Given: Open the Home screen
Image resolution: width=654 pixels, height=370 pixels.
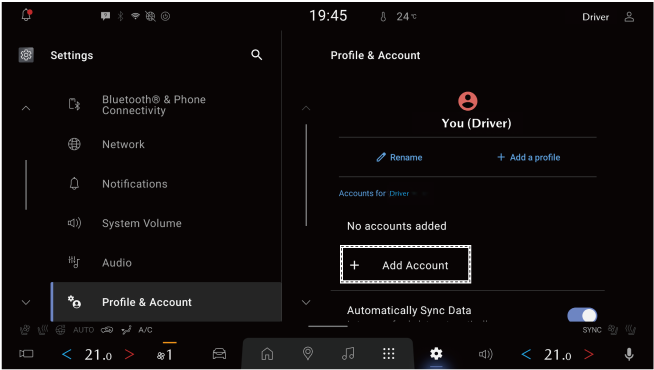Looking at the screenshot, I should (x=267, y=354).
